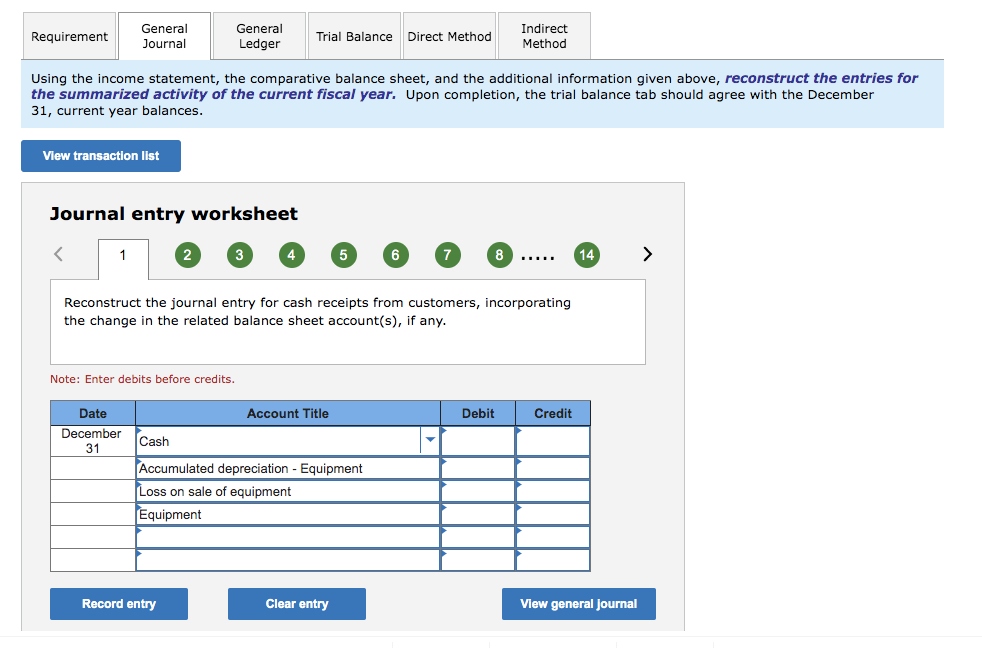Screen dimensions: 982x648
Task: Switch to the General Ledger tab
Action: pos(259,36)
